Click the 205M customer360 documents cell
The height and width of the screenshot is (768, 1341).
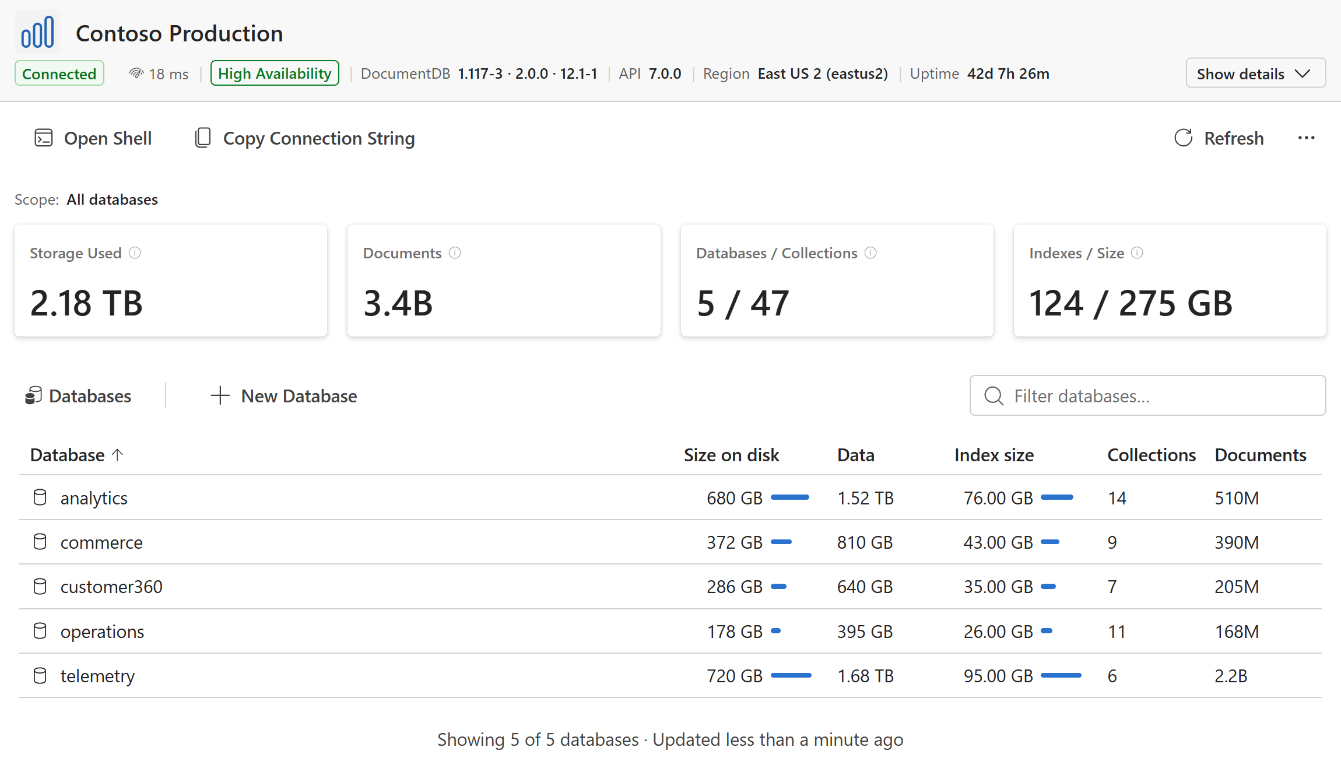coord(1236,587)
